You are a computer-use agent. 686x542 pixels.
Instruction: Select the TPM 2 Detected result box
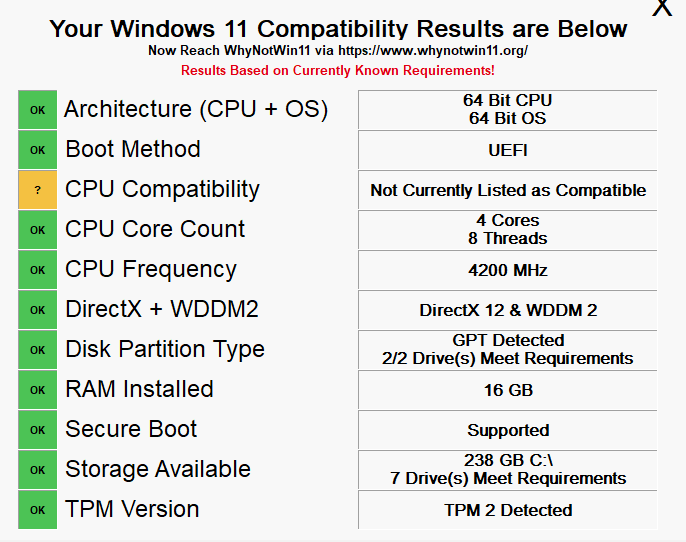tap(508, 510)
